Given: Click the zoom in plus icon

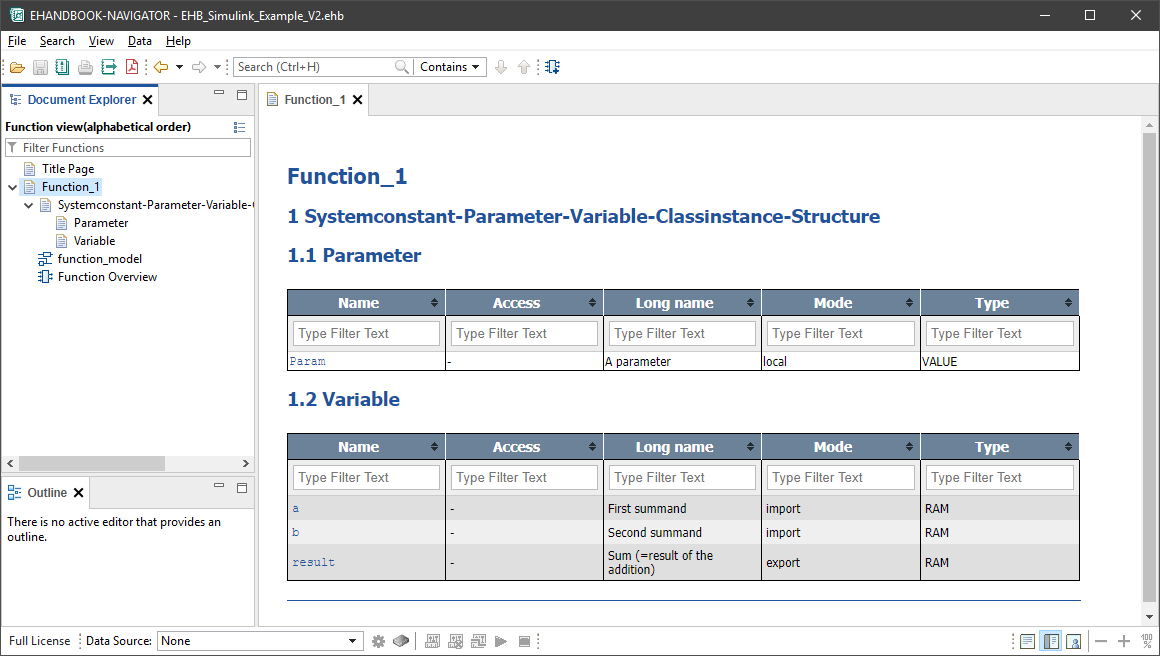Looking at the screenshot, I should click(x=1124, y=641).
